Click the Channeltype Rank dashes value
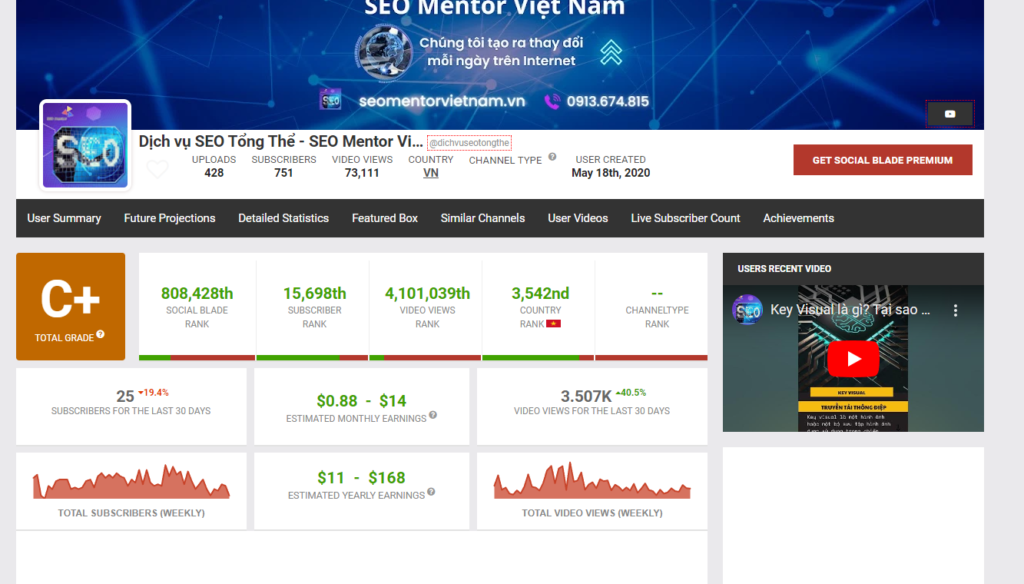 click(x=657, y=293)
